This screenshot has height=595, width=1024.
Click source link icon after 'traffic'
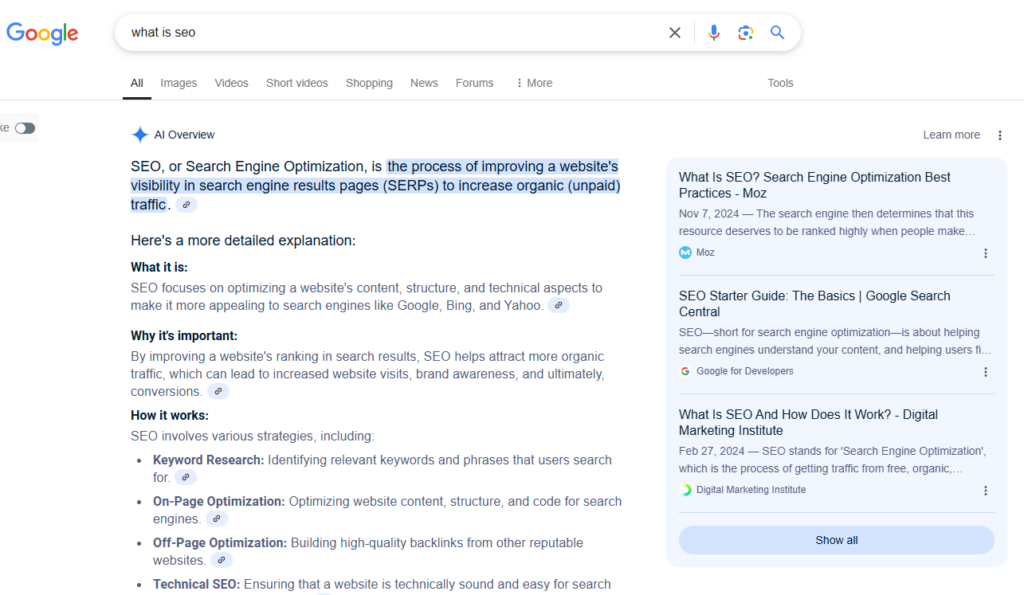coord(186,205)
